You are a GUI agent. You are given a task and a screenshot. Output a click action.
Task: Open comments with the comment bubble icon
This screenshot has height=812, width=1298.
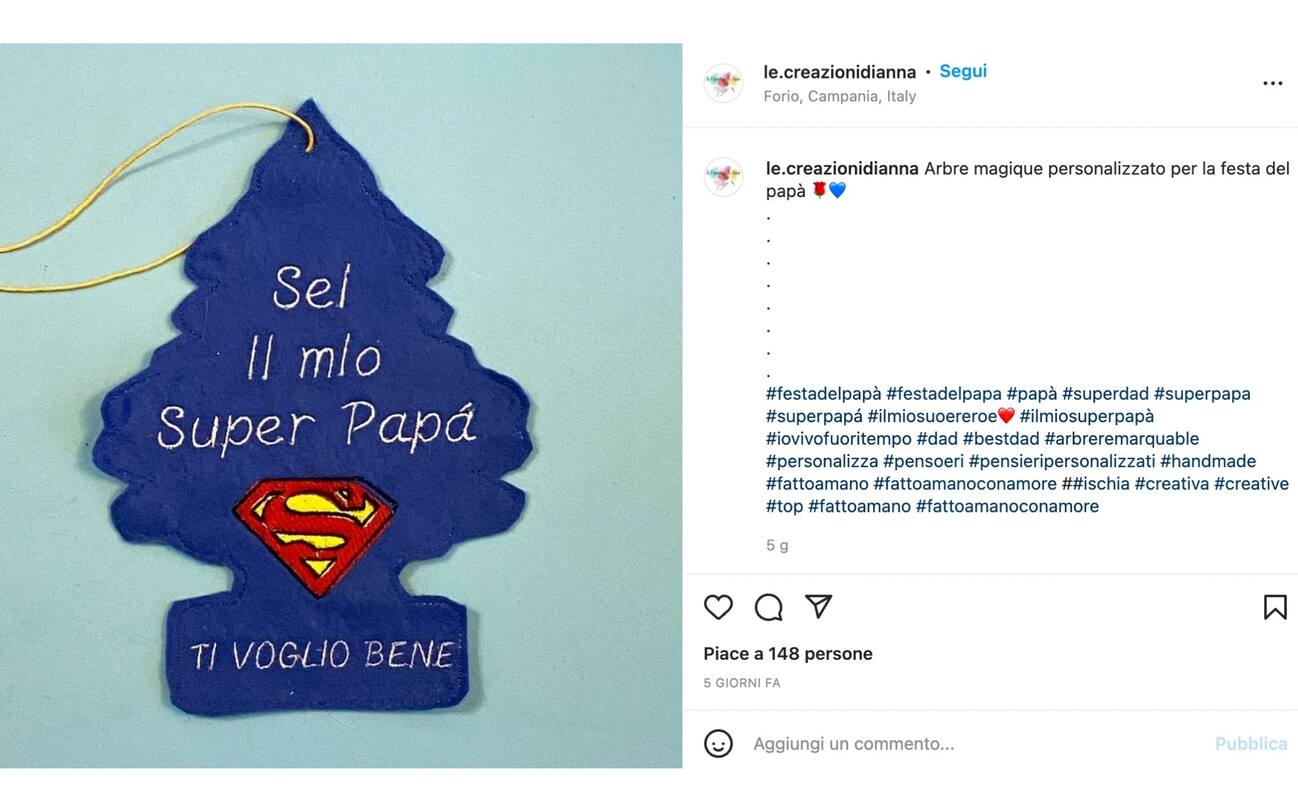pyautogui.click(x=768, y=607)
